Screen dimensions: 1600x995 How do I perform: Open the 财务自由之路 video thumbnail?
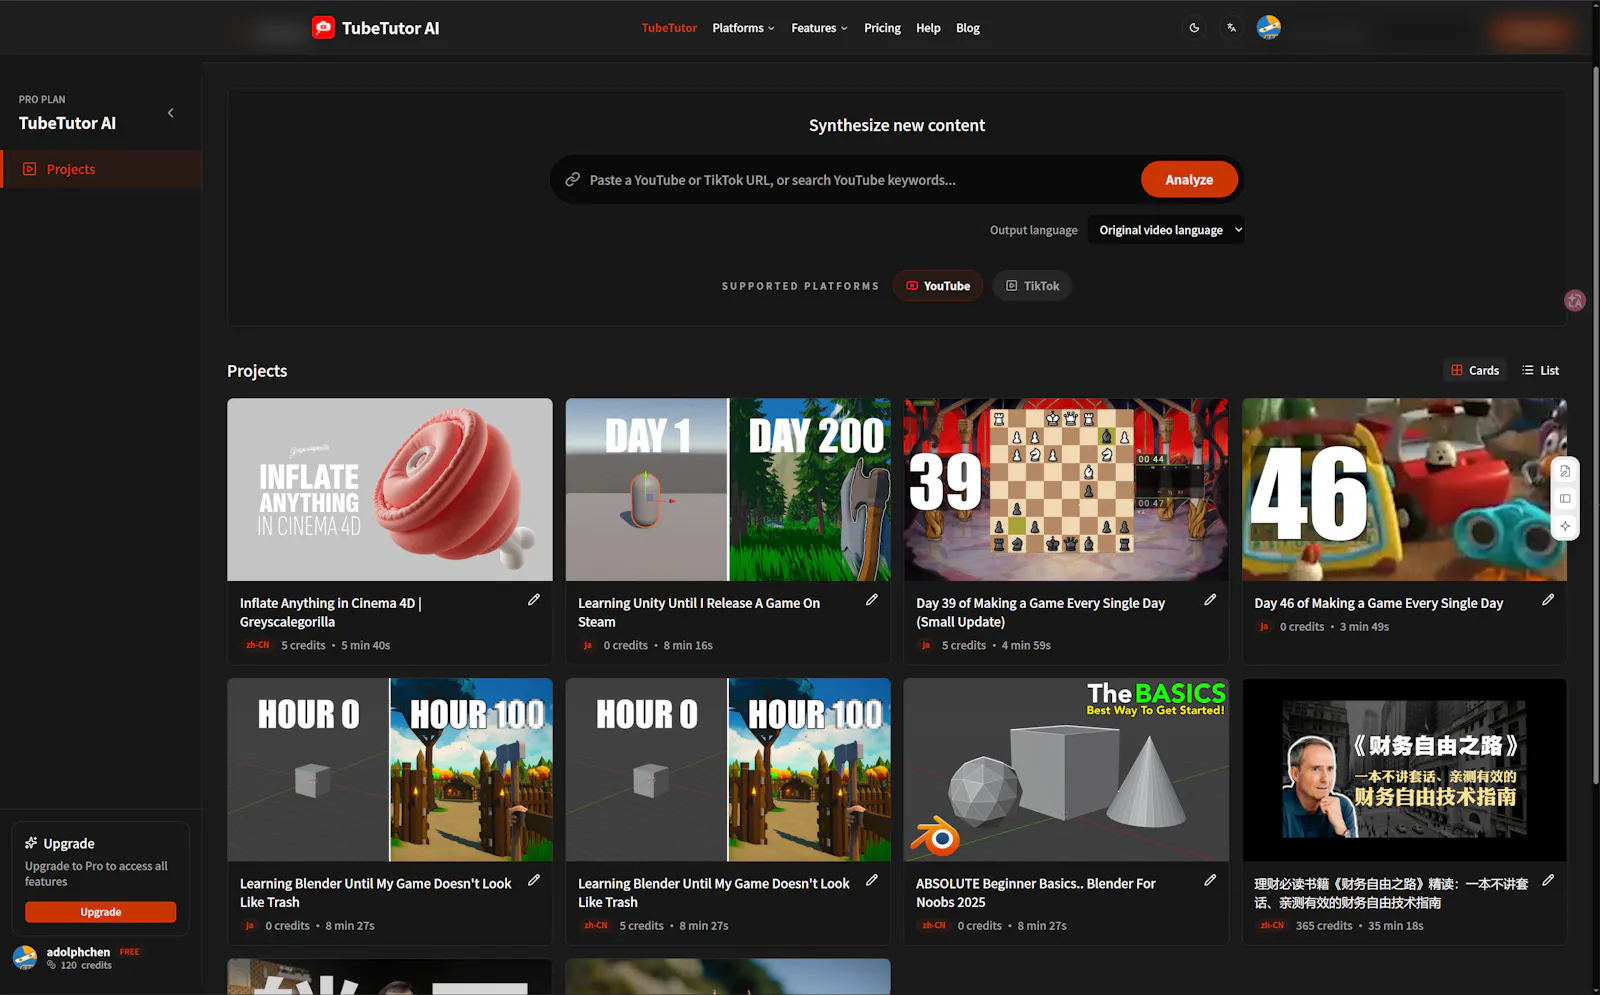(x=1404, y=770)
